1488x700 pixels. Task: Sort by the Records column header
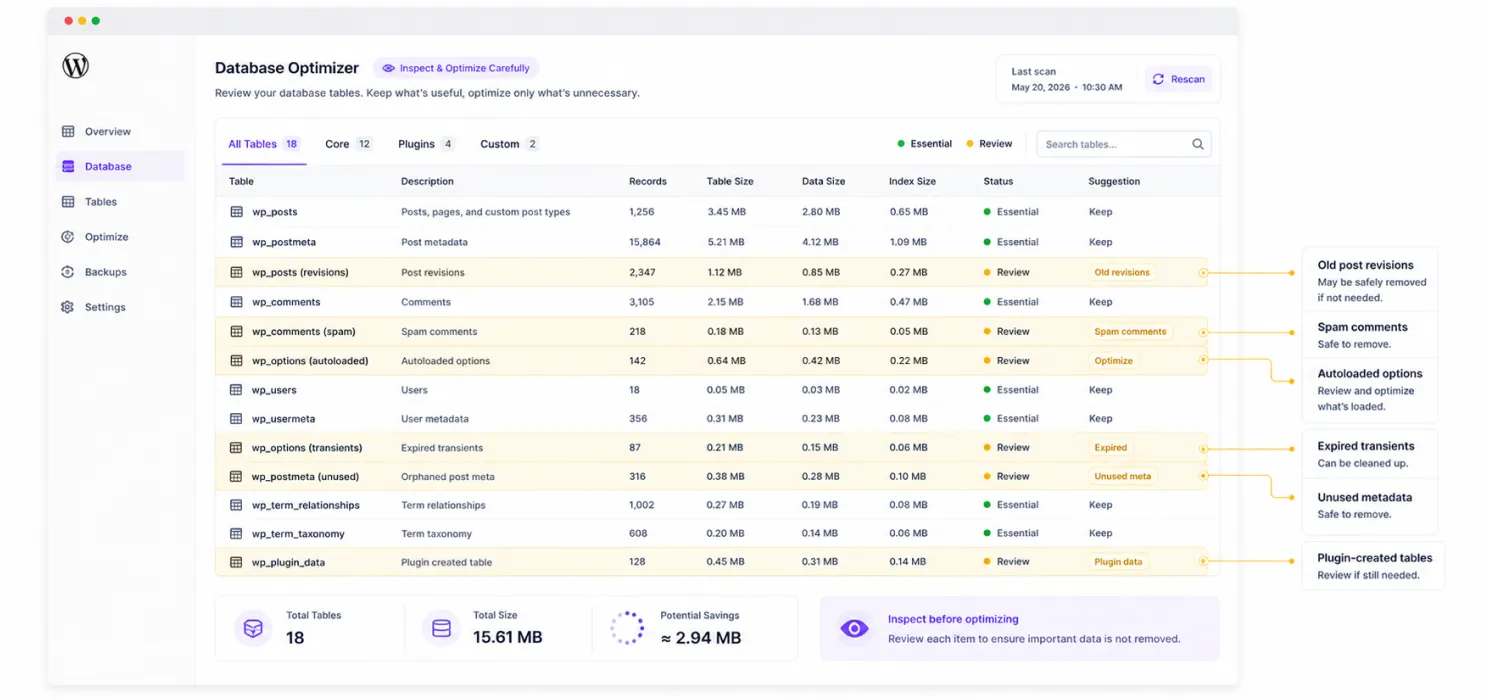click(648, 182)
